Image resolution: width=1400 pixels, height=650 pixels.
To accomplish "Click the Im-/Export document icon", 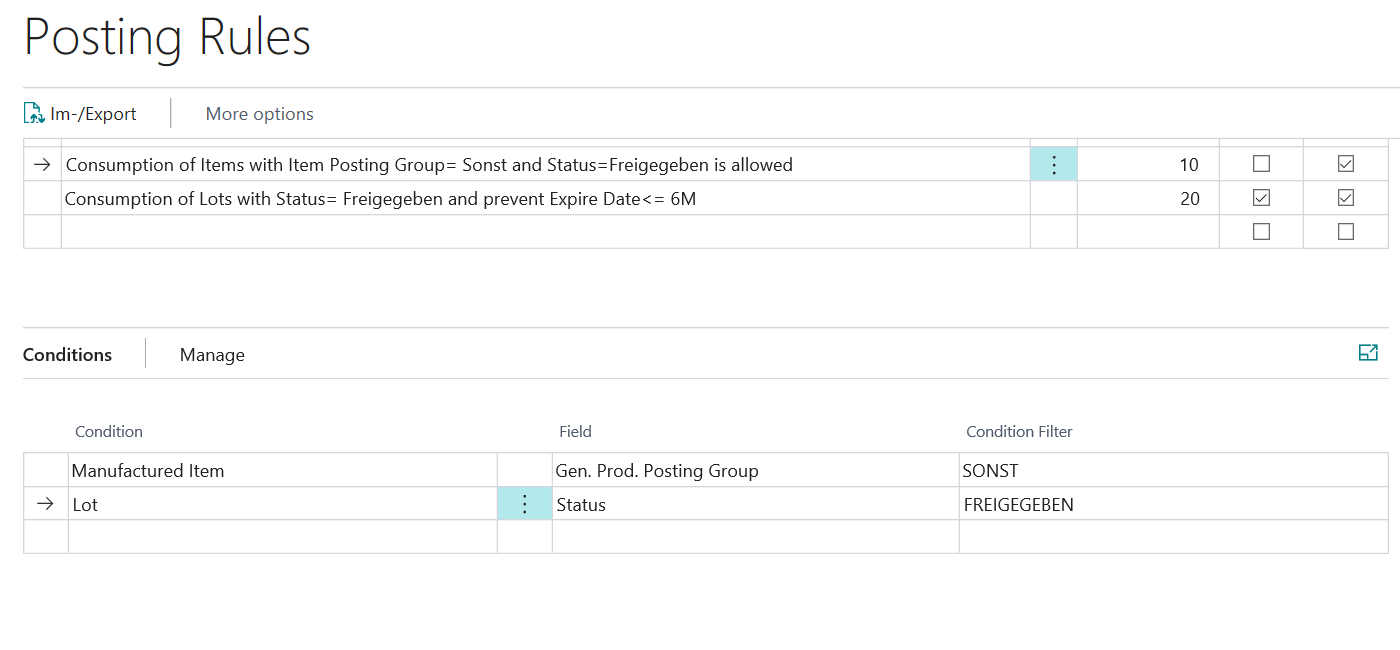I will pos(35,114).
